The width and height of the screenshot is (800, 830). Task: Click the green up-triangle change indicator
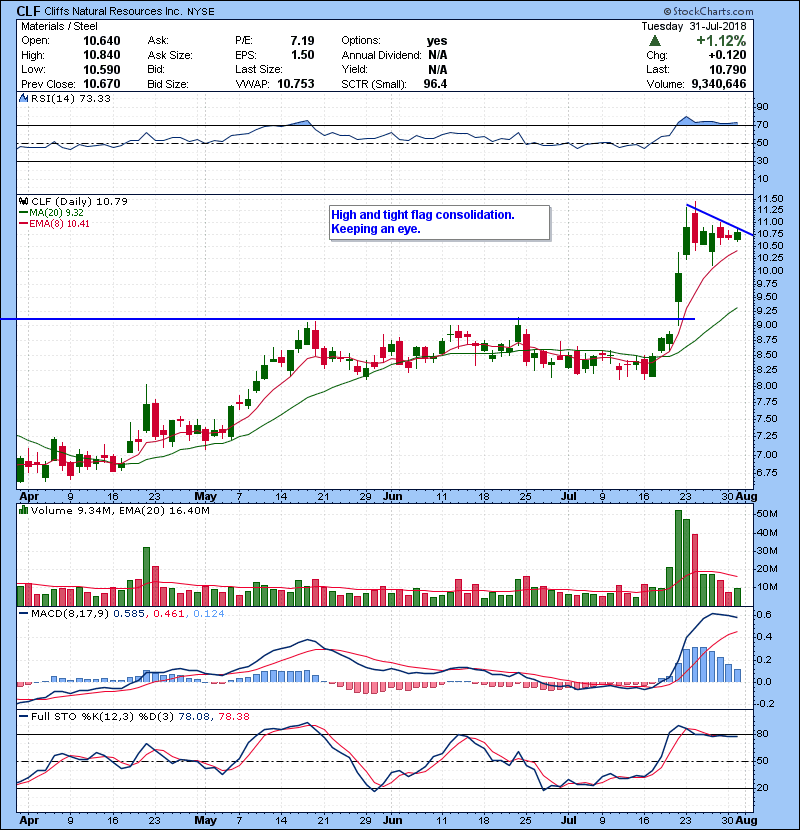[x=654, y=41]
